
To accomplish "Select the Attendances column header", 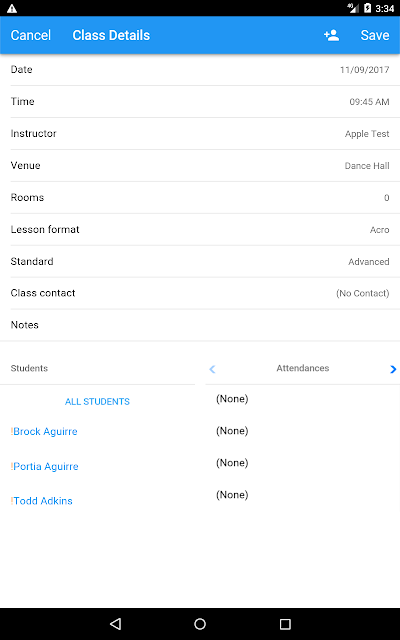I will (302, 368).
